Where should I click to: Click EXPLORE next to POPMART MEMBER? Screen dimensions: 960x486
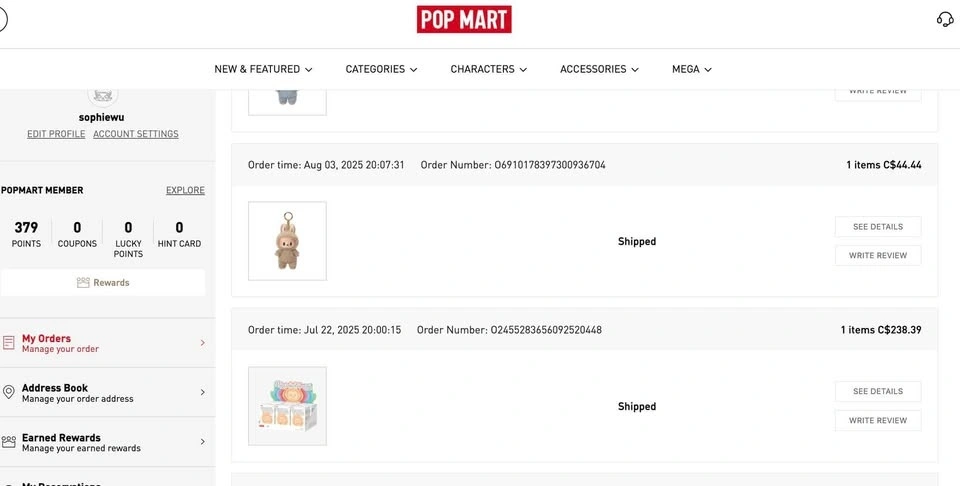pos(186,190)
